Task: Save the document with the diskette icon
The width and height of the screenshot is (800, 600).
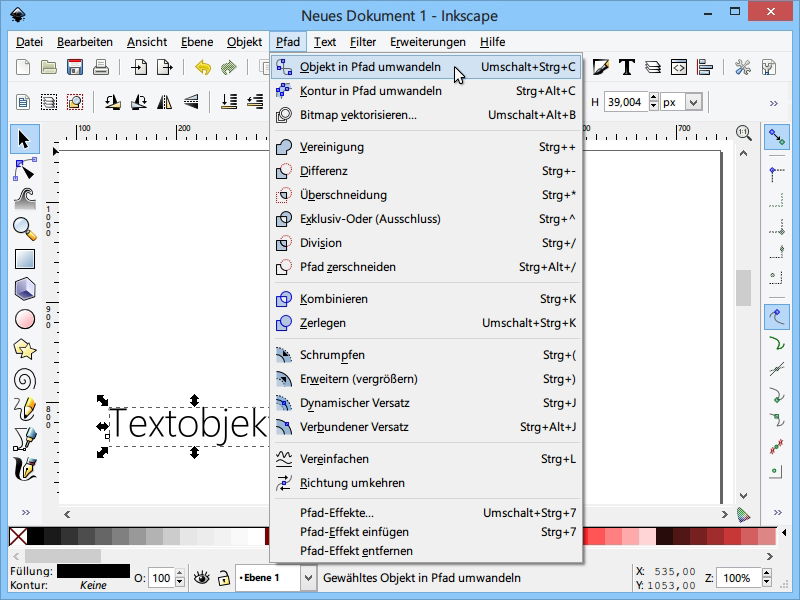Action: [x=75, y=67]
